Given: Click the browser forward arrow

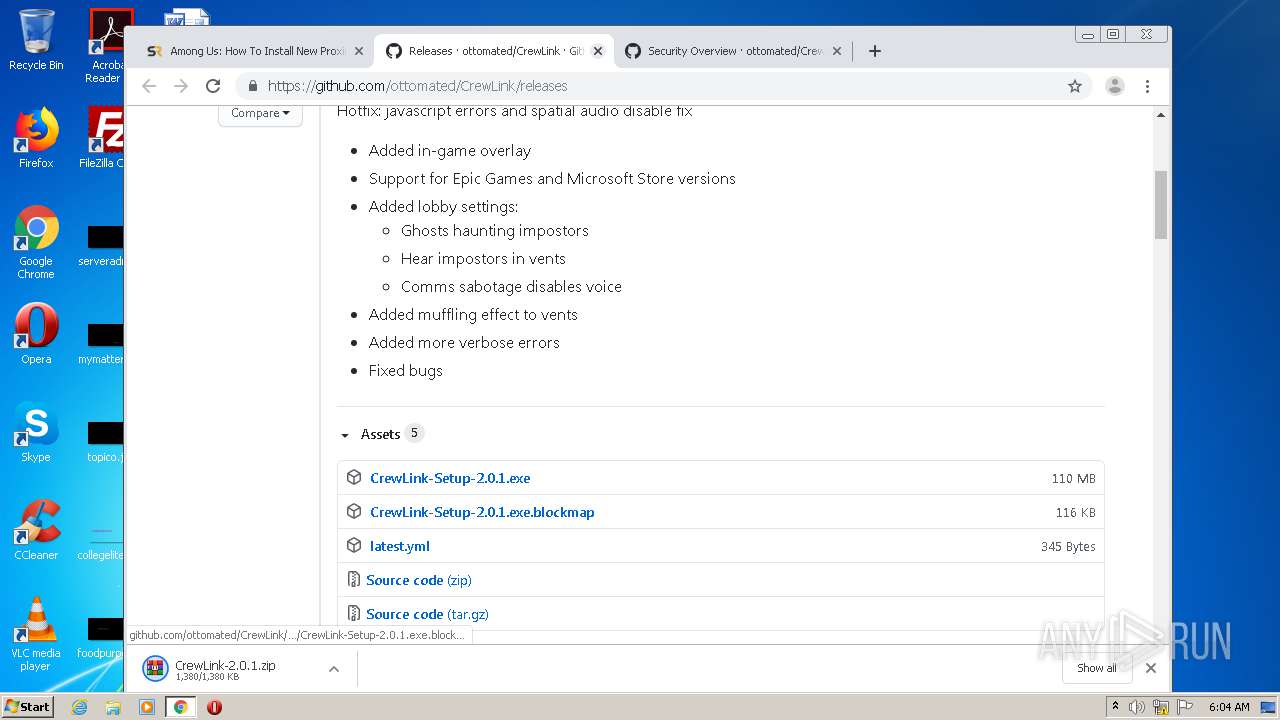Looking at the screenshot, I should pos(181,86).
